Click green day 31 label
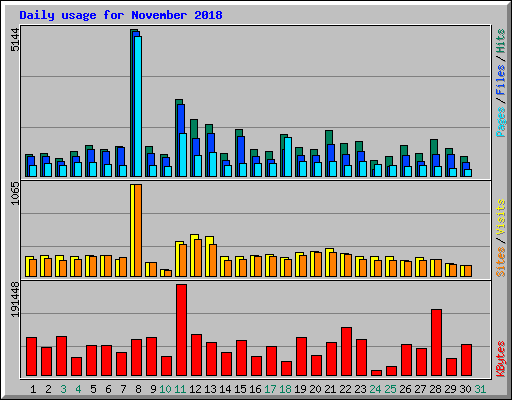 tap(480, 389)
